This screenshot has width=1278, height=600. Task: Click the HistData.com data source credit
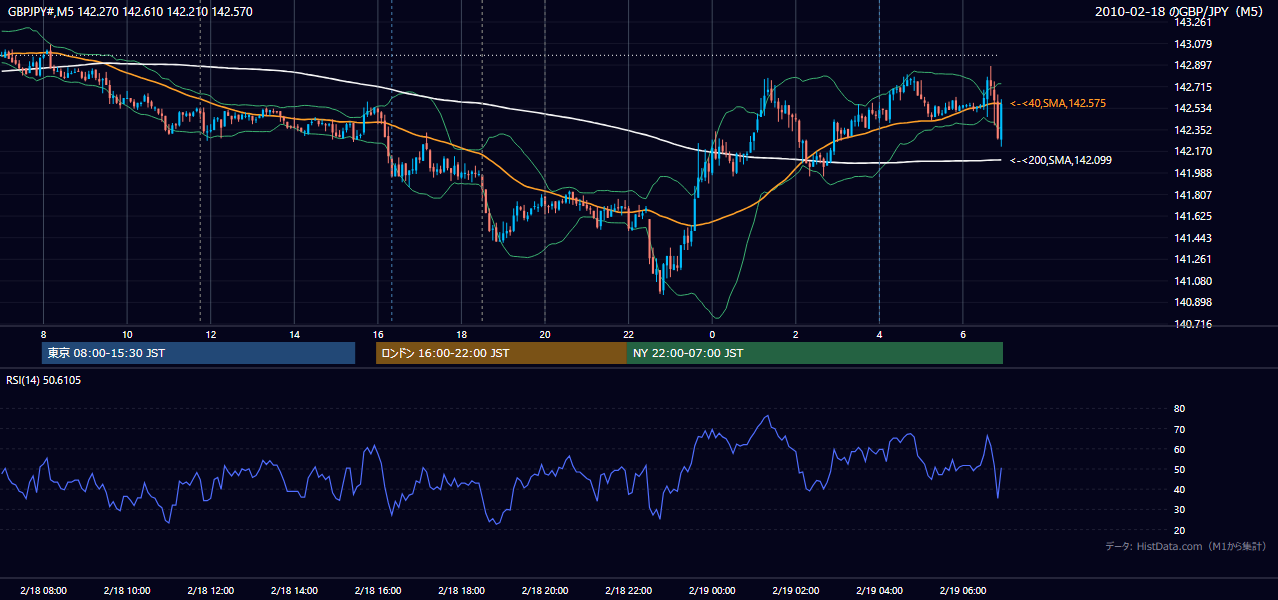tap(1186, 546)
